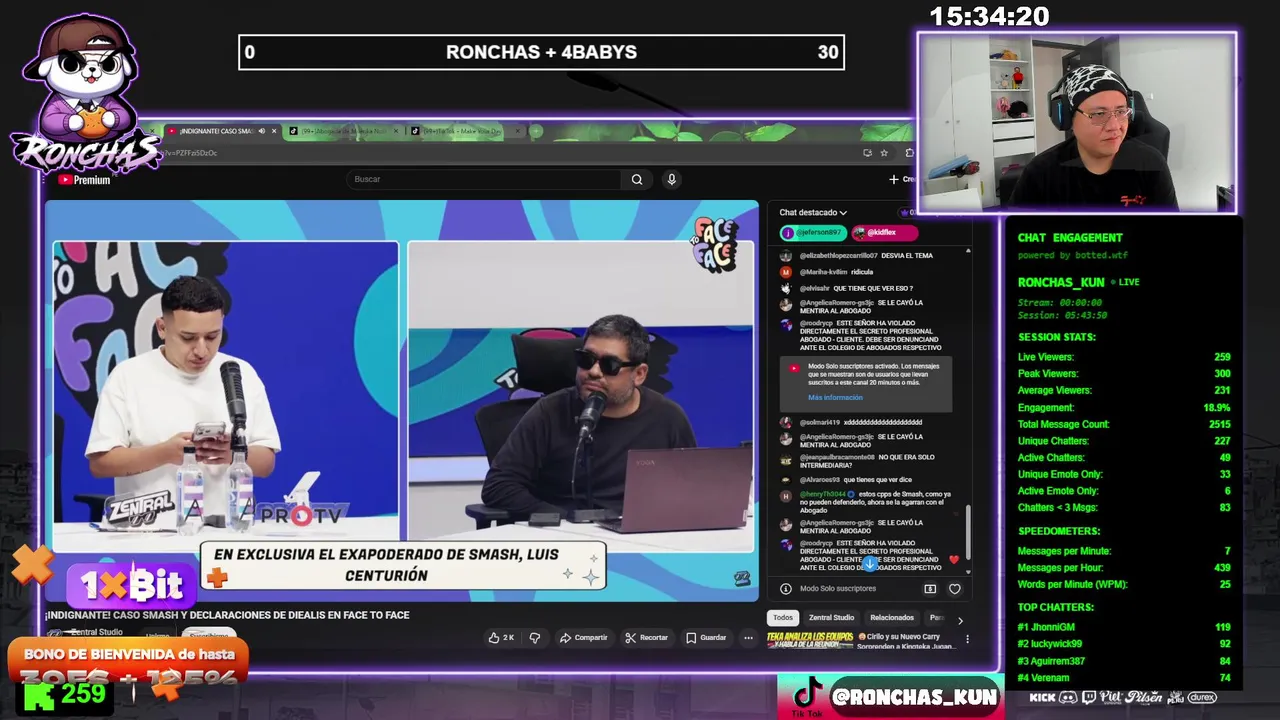Open the YouTube Premium logo home
Viewport: 1280px width, 720px height.
click(x=84, y=180)
